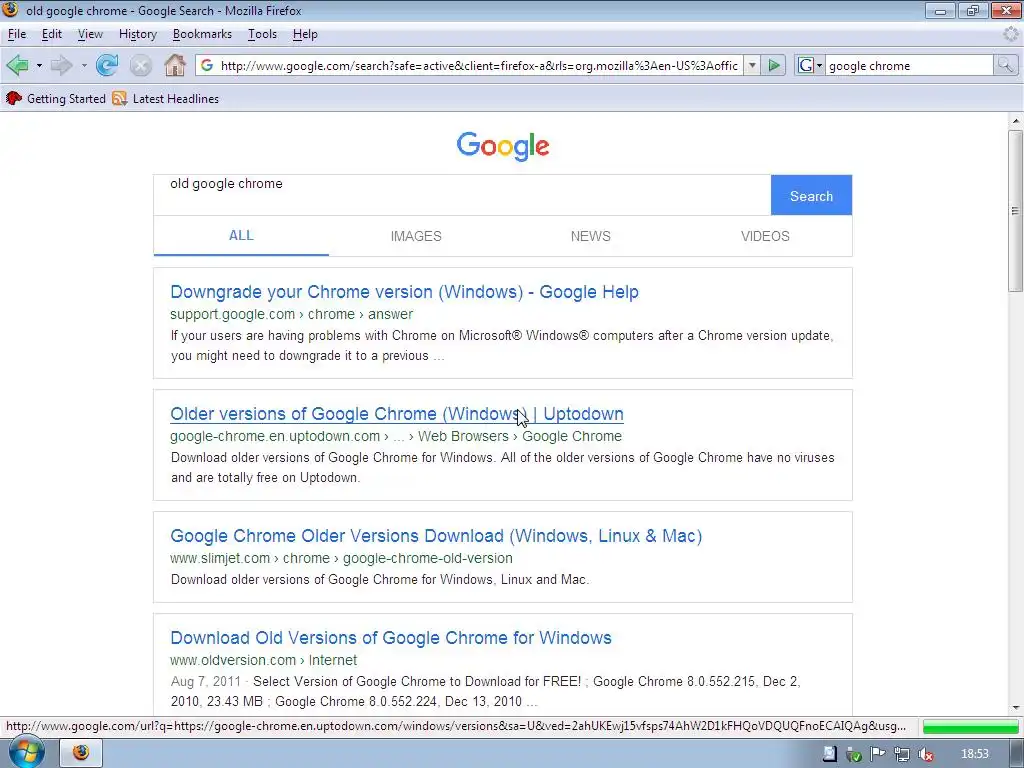This screenshot has width=1024, height=768.
Task: Open the Latest Headlines feed bookmark
Action: pos(165,99)
